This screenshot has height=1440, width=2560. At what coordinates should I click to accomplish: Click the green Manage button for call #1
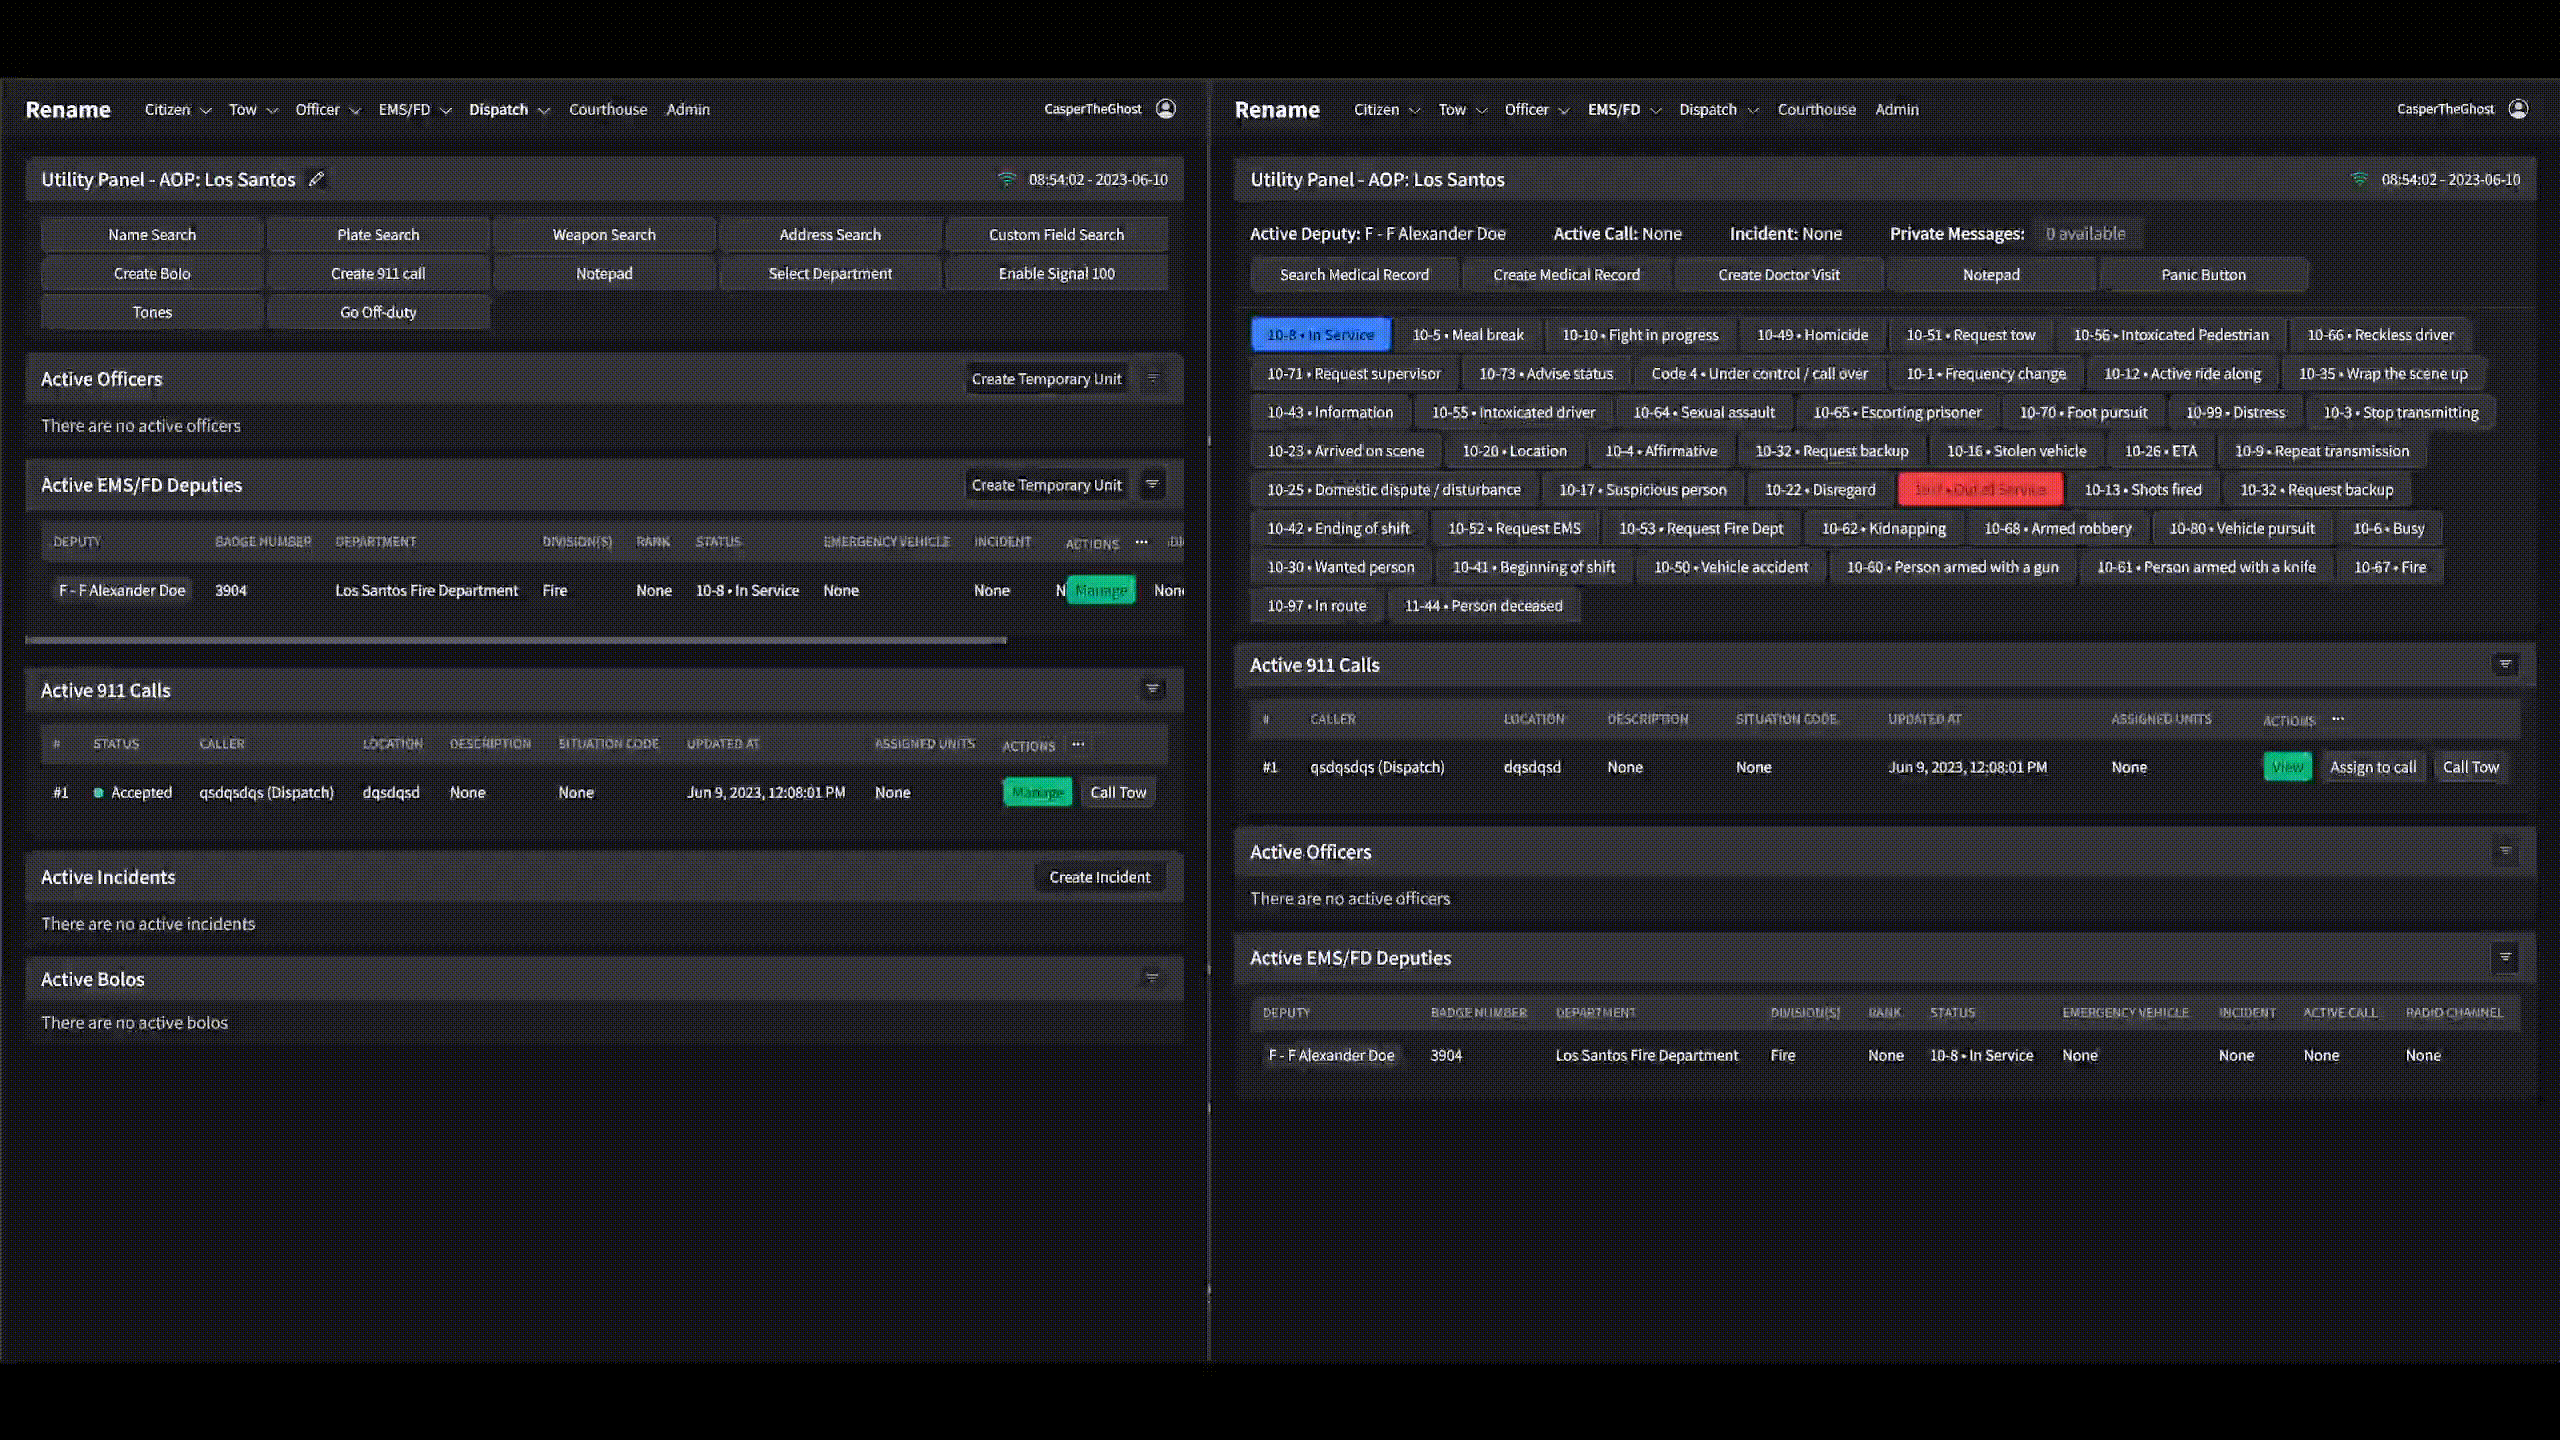(x=1037, y=792)
